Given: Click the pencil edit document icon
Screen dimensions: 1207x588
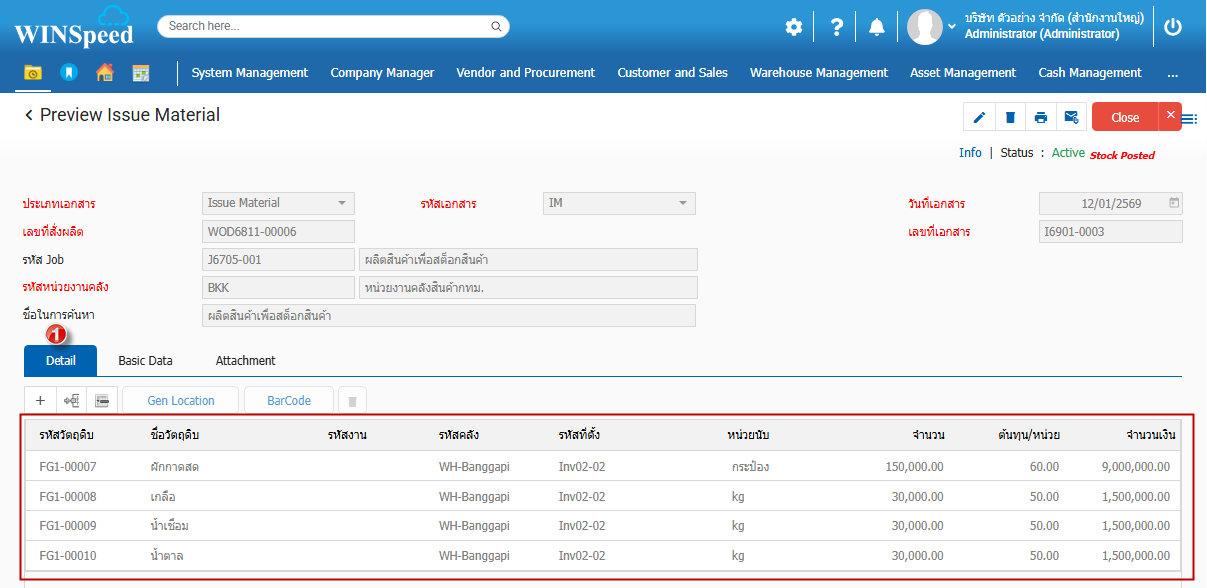Looking at the screenshot, I should tap(979, 117).
